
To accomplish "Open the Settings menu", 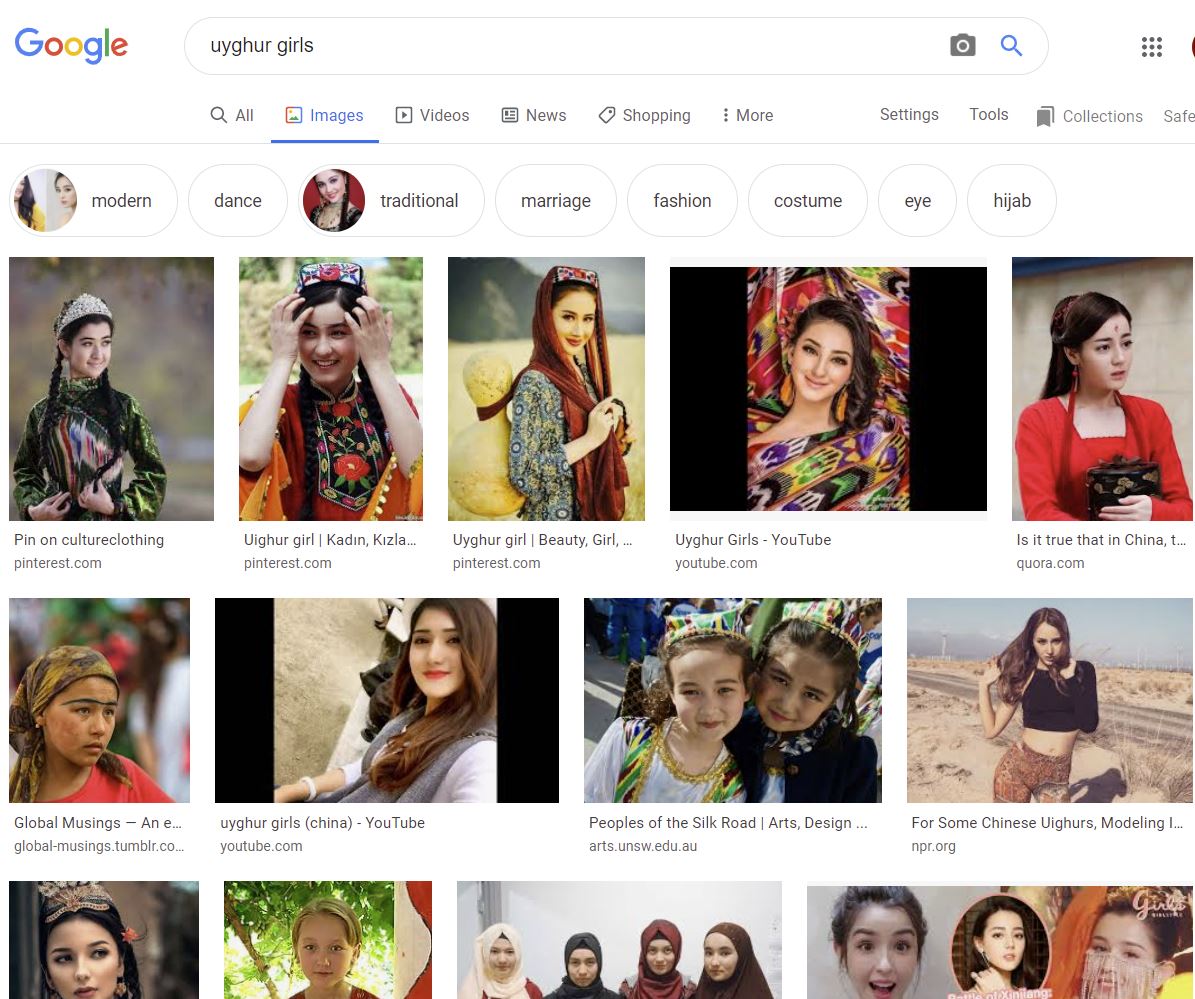I will 909,114.
